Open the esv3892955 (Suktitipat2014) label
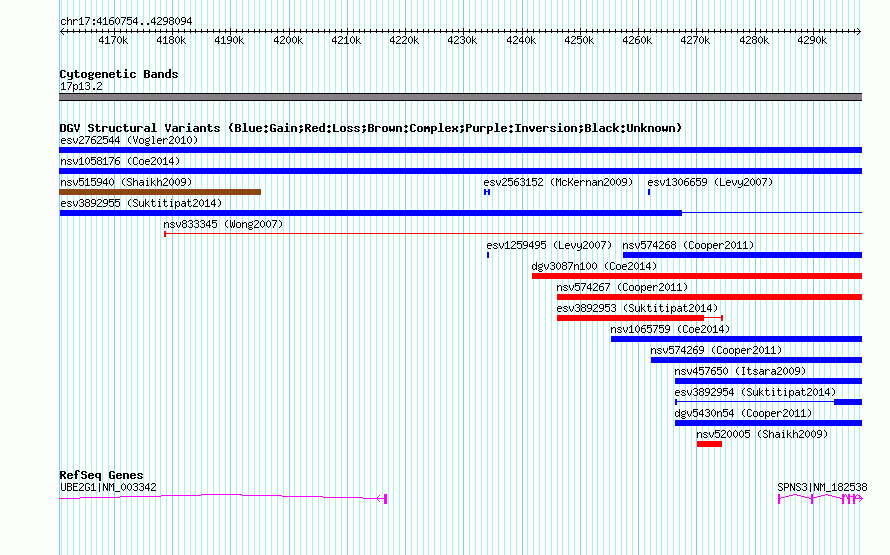The image size is (890, 555). coord(141,203)
